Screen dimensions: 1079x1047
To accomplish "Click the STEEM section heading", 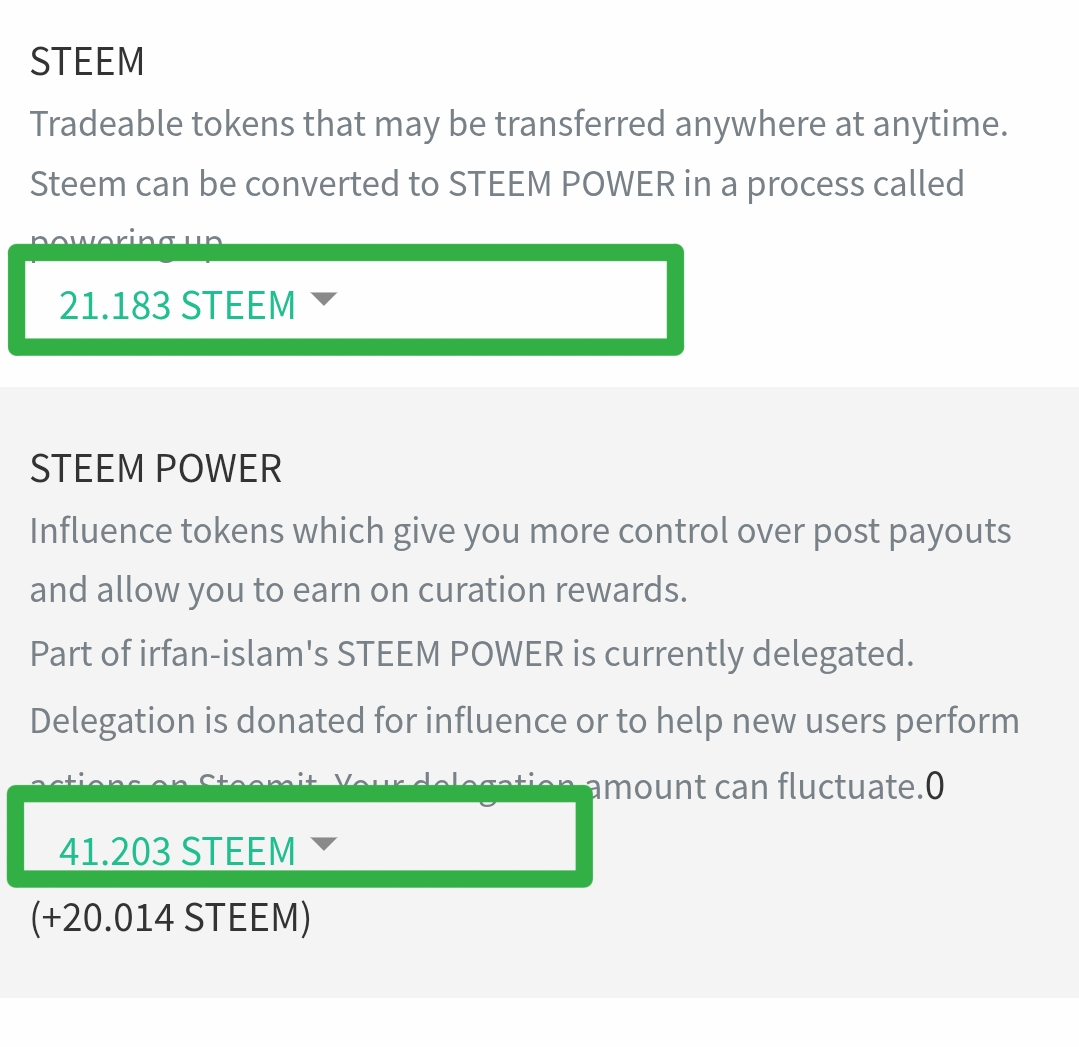I will 87,62.
